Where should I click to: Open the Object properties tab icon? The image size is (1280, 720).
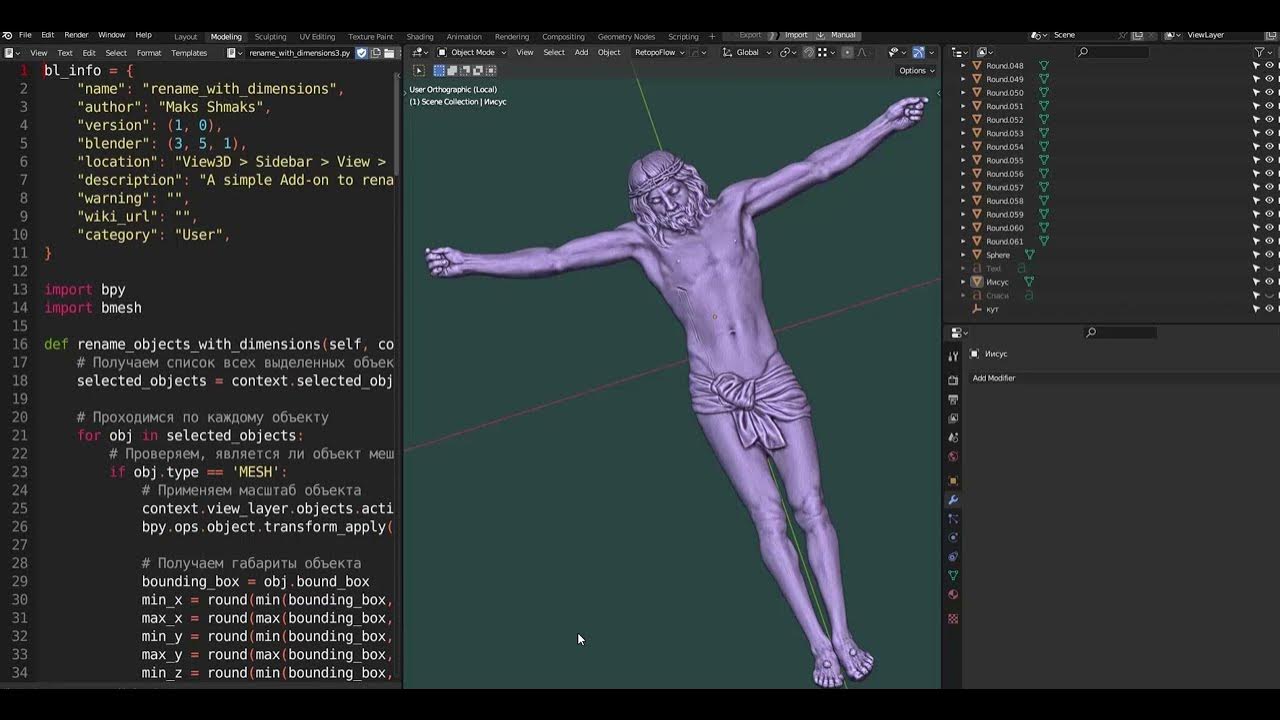coord(953,481)
